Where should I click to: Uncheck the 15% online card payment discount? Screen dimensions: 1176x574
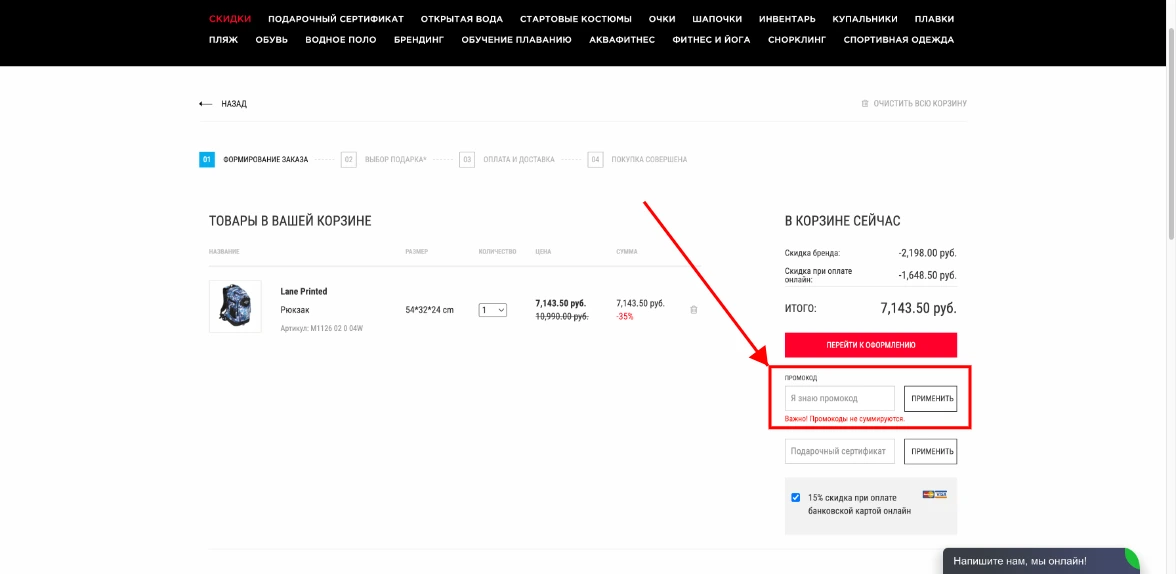click(x=796, y=498)
